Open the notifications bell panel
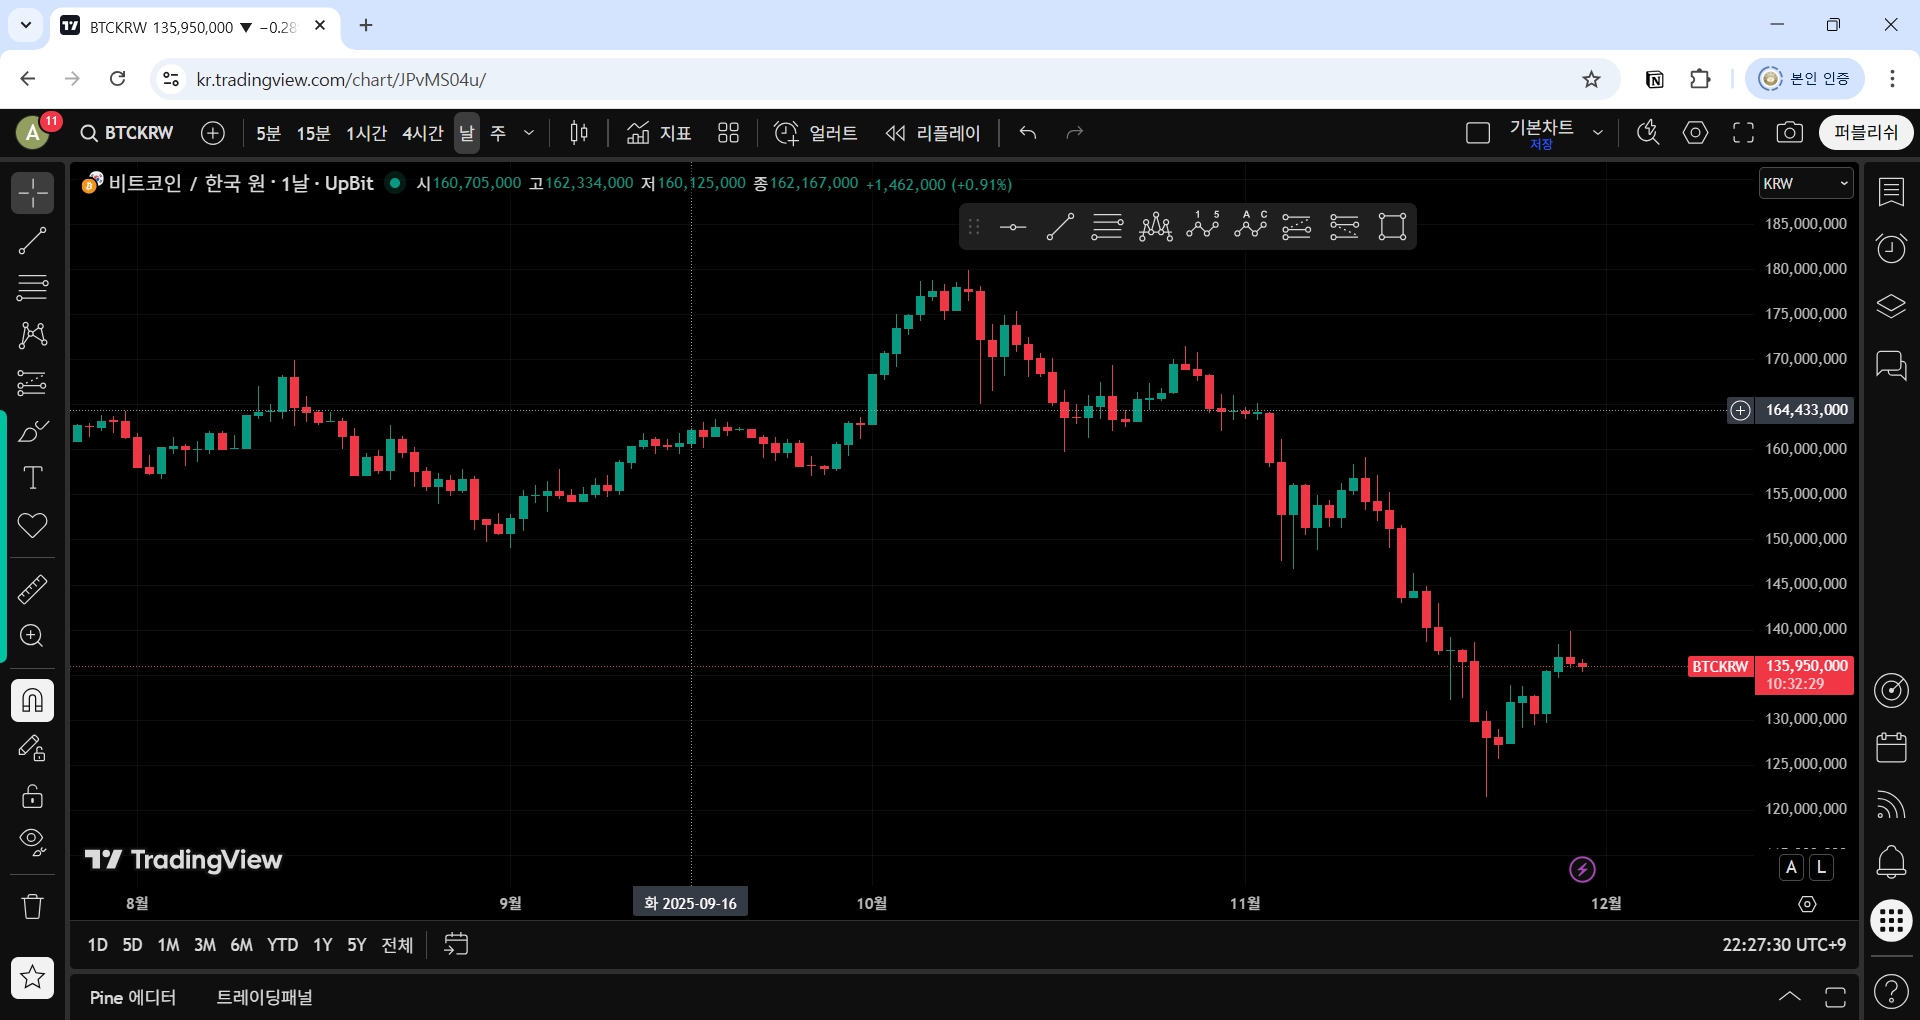The height and width of the screenshot is (1020, 1920). pyautogui.click(x=1891, y=861)
